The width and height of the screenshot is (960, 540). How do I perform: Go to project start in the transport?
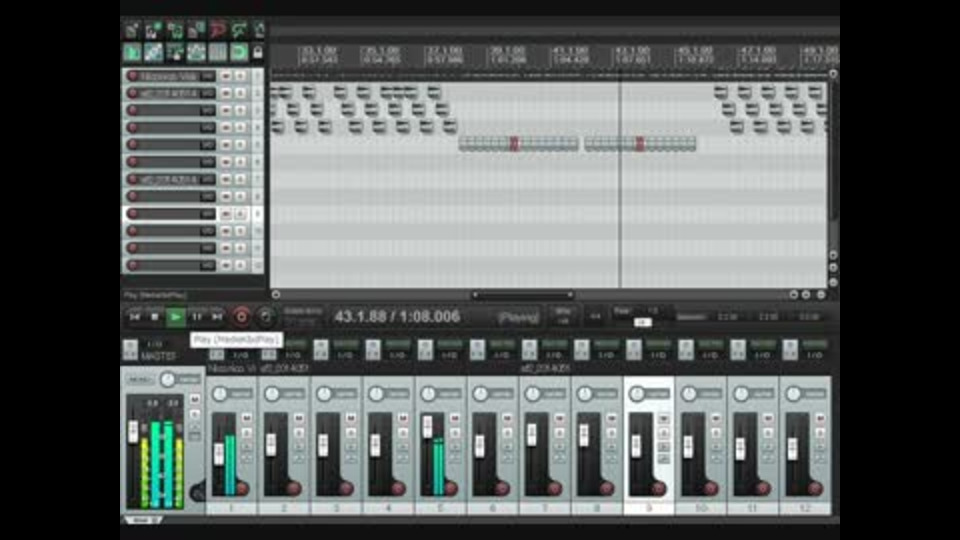click(135, 317)
